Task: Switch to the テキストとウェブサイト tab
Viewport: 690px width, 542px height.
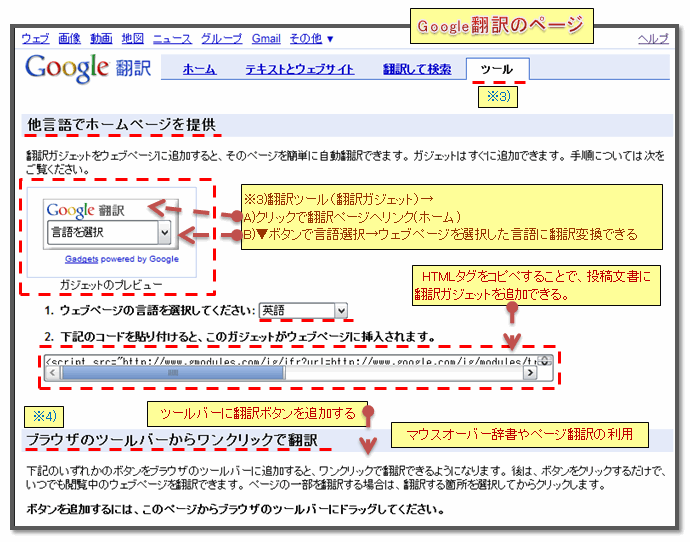Action: [299, 69]
